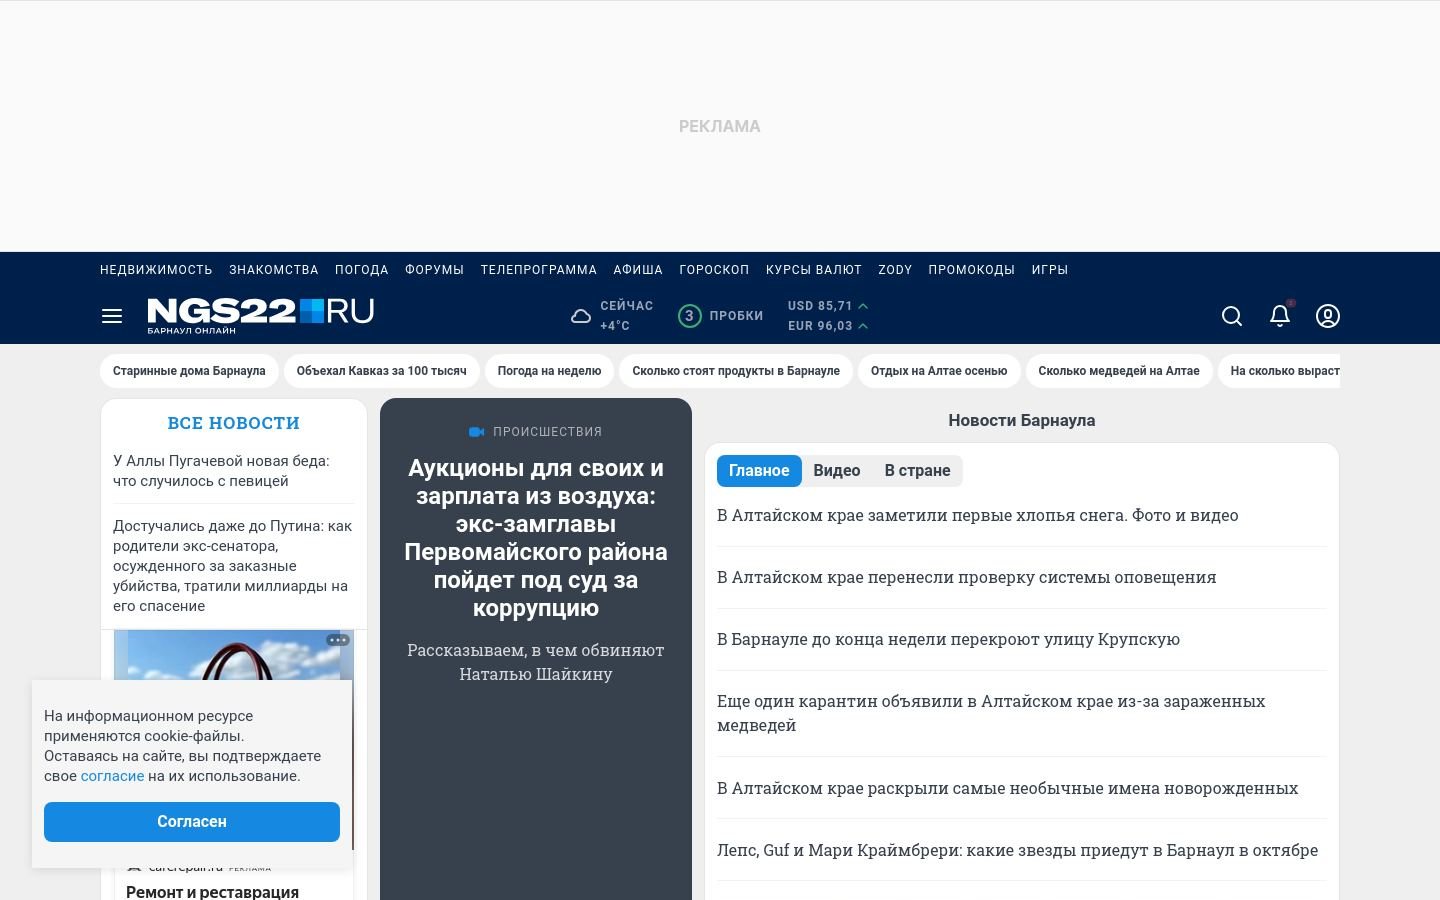This screenshot has width=1440, height=900.
Task: Switch to the В стране tab
Action: (917, 471)
